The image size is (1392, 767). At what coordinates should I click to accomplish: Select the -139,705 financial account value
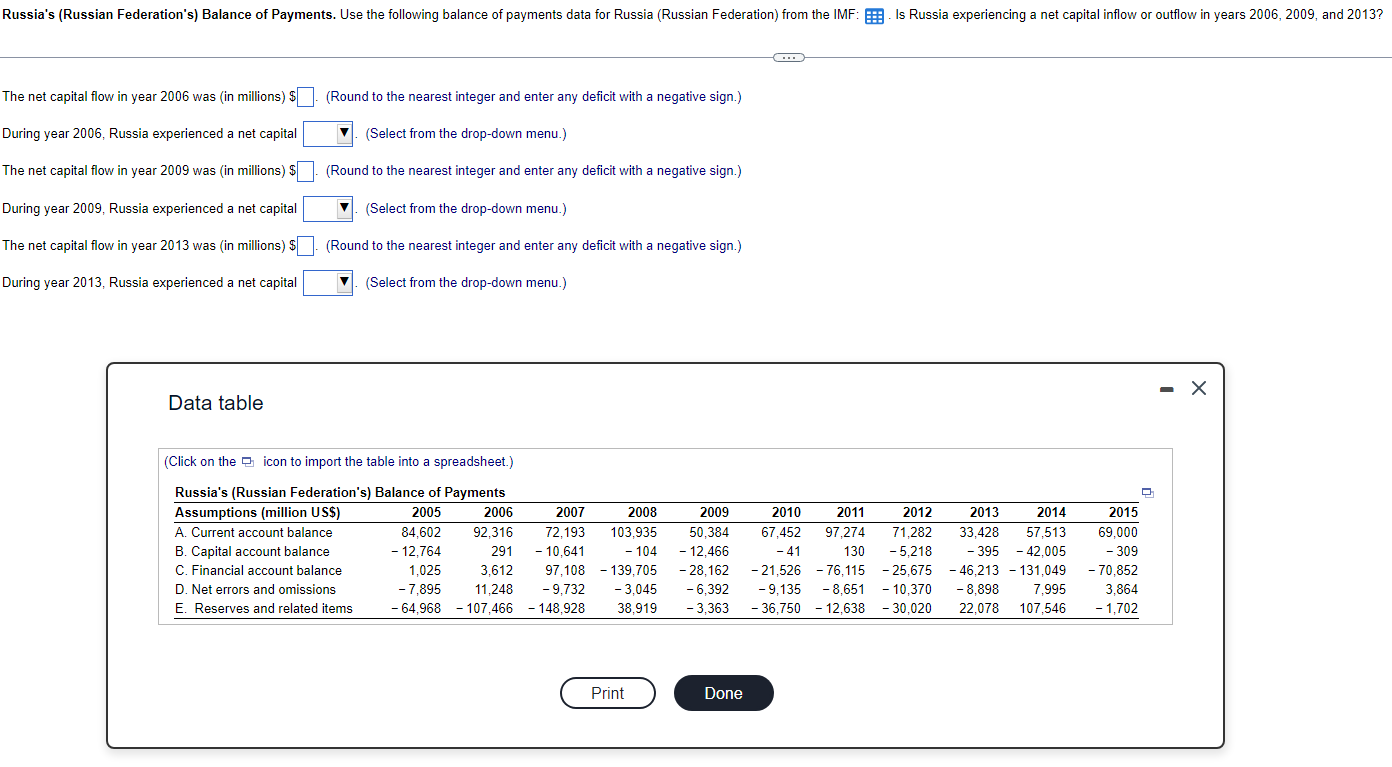coord(629,570)
